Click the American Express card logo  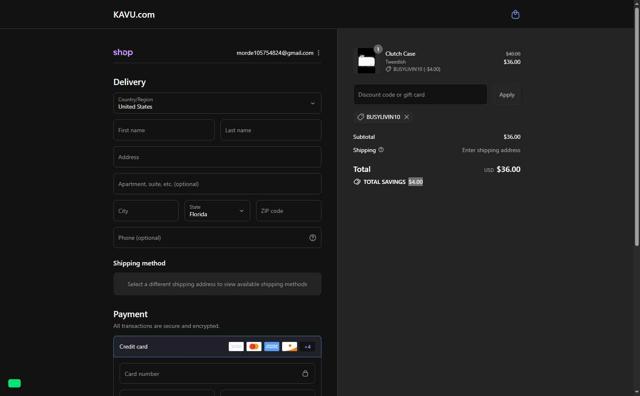(271, 347)
